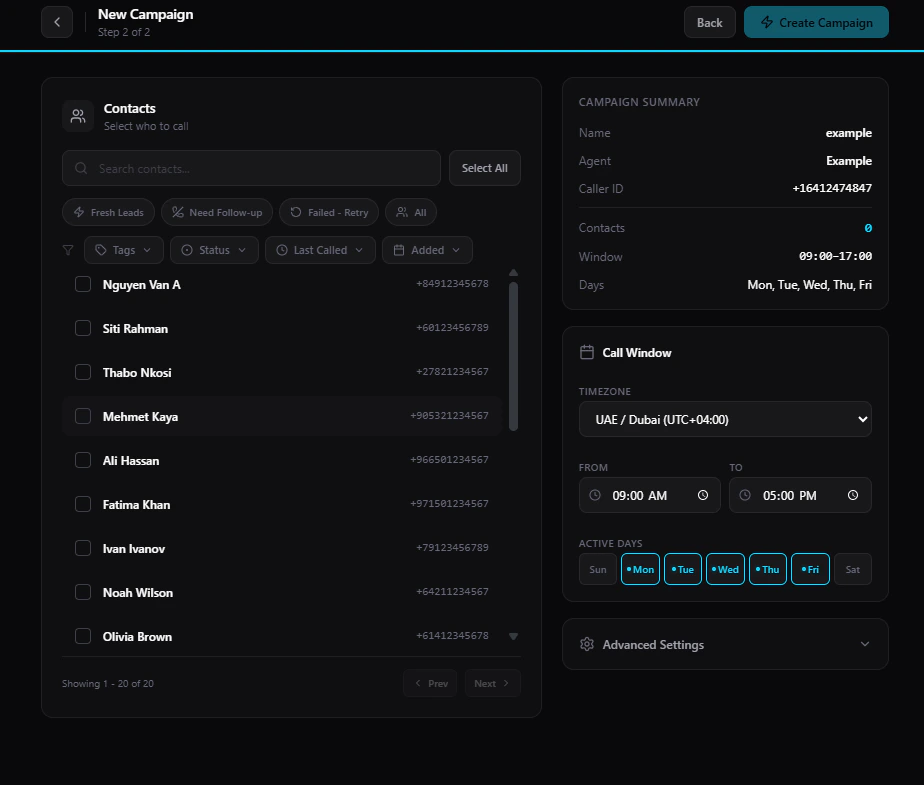Click the filter funnel icon
Screen dimensions: 924x785
[x=68, y=250]
